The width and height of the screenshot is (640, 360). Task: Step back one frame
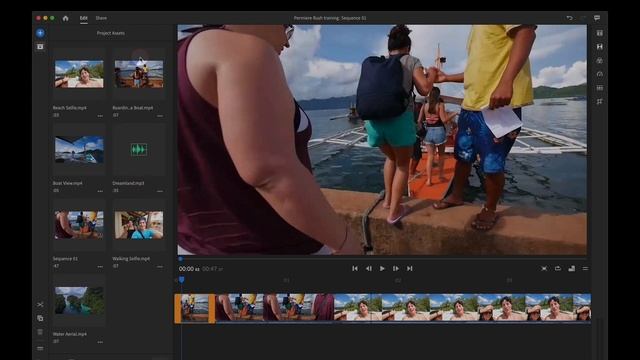[x=369, y=269]
